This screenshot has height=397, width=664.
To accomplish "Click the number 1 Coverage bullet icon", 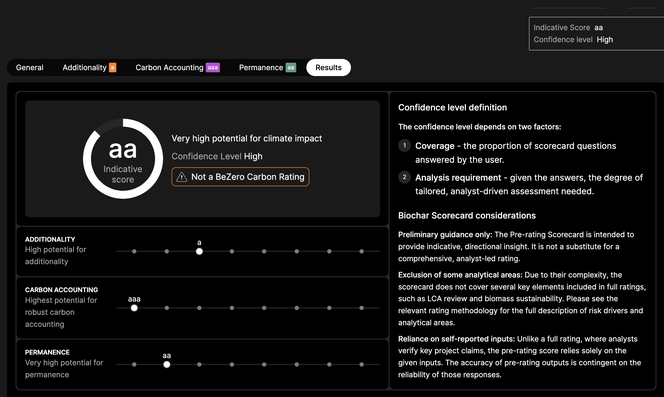I will [404, 146].
